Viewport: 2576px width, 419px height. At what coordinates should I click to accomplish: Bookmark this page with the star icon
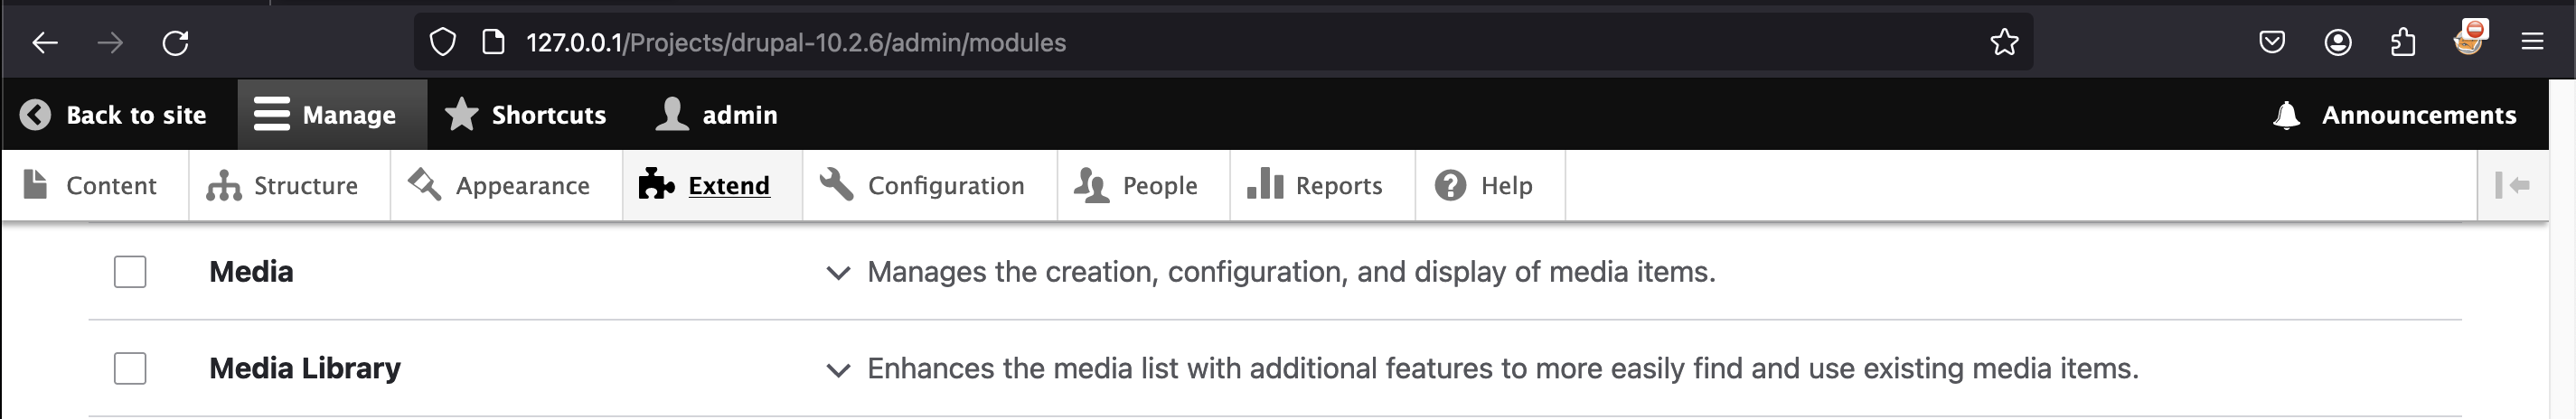(2003, 43)
